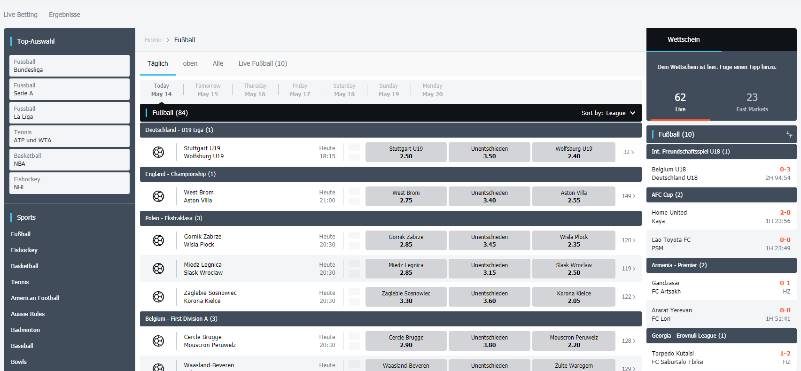The image size is (801, 371).
Task: Bet on Zaglebie Sosnowiec at 3.30
Action: click(x=406, y=297)
